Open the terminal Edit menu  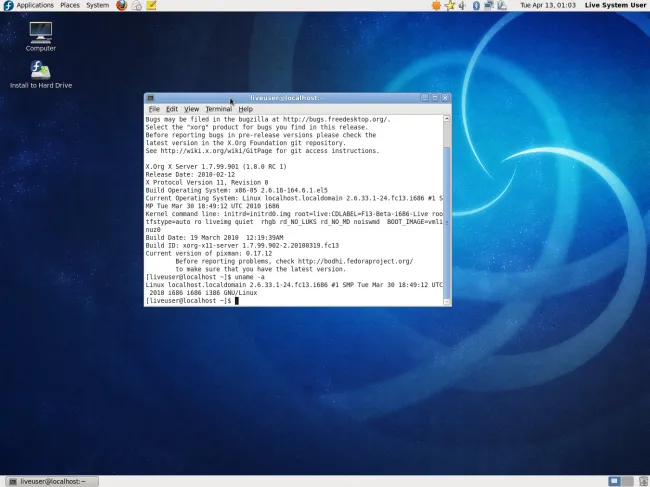click(172, 109)
